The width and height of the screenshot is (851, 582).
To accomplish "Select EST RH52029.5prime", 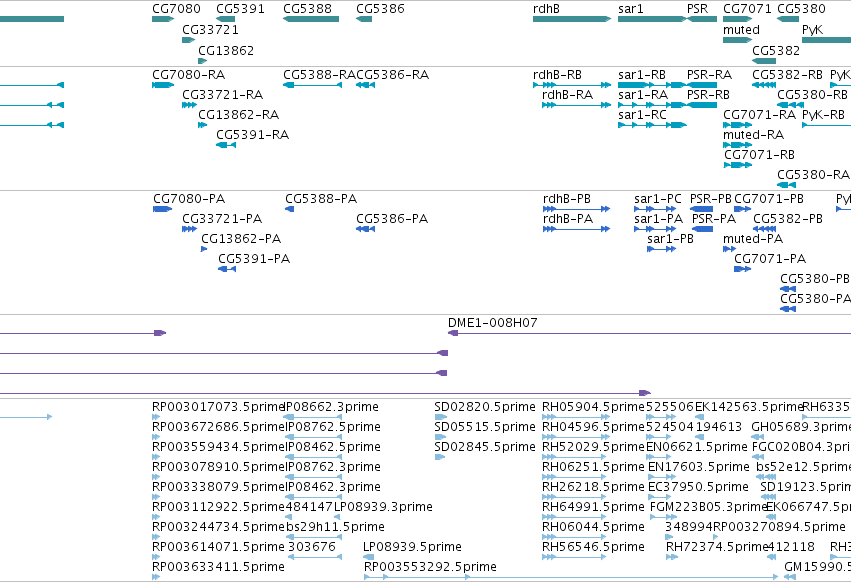I will point(574,458).
